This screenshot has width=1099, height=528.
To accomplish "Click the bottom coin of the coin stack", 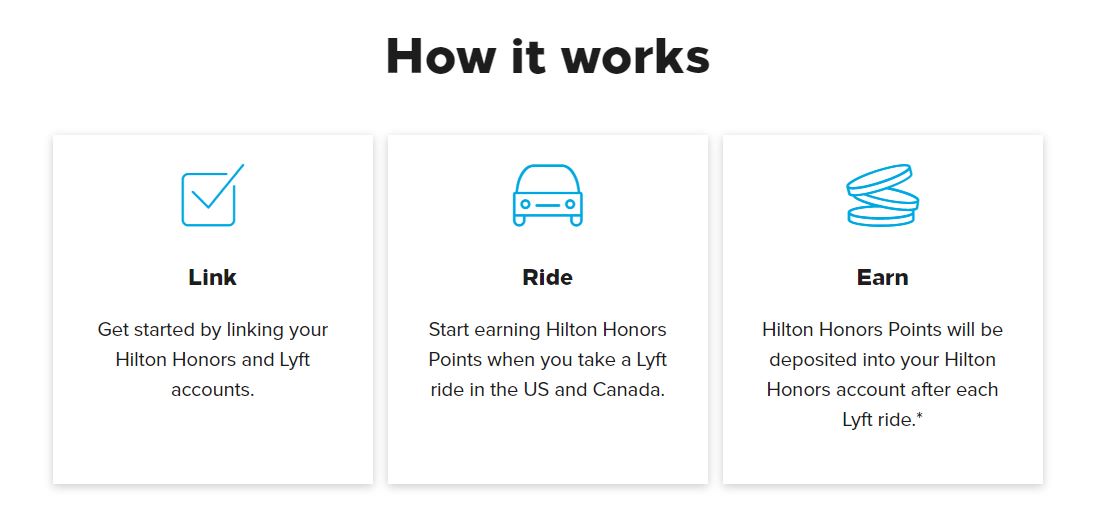I will pyautogui.click(x=881, y=216).
